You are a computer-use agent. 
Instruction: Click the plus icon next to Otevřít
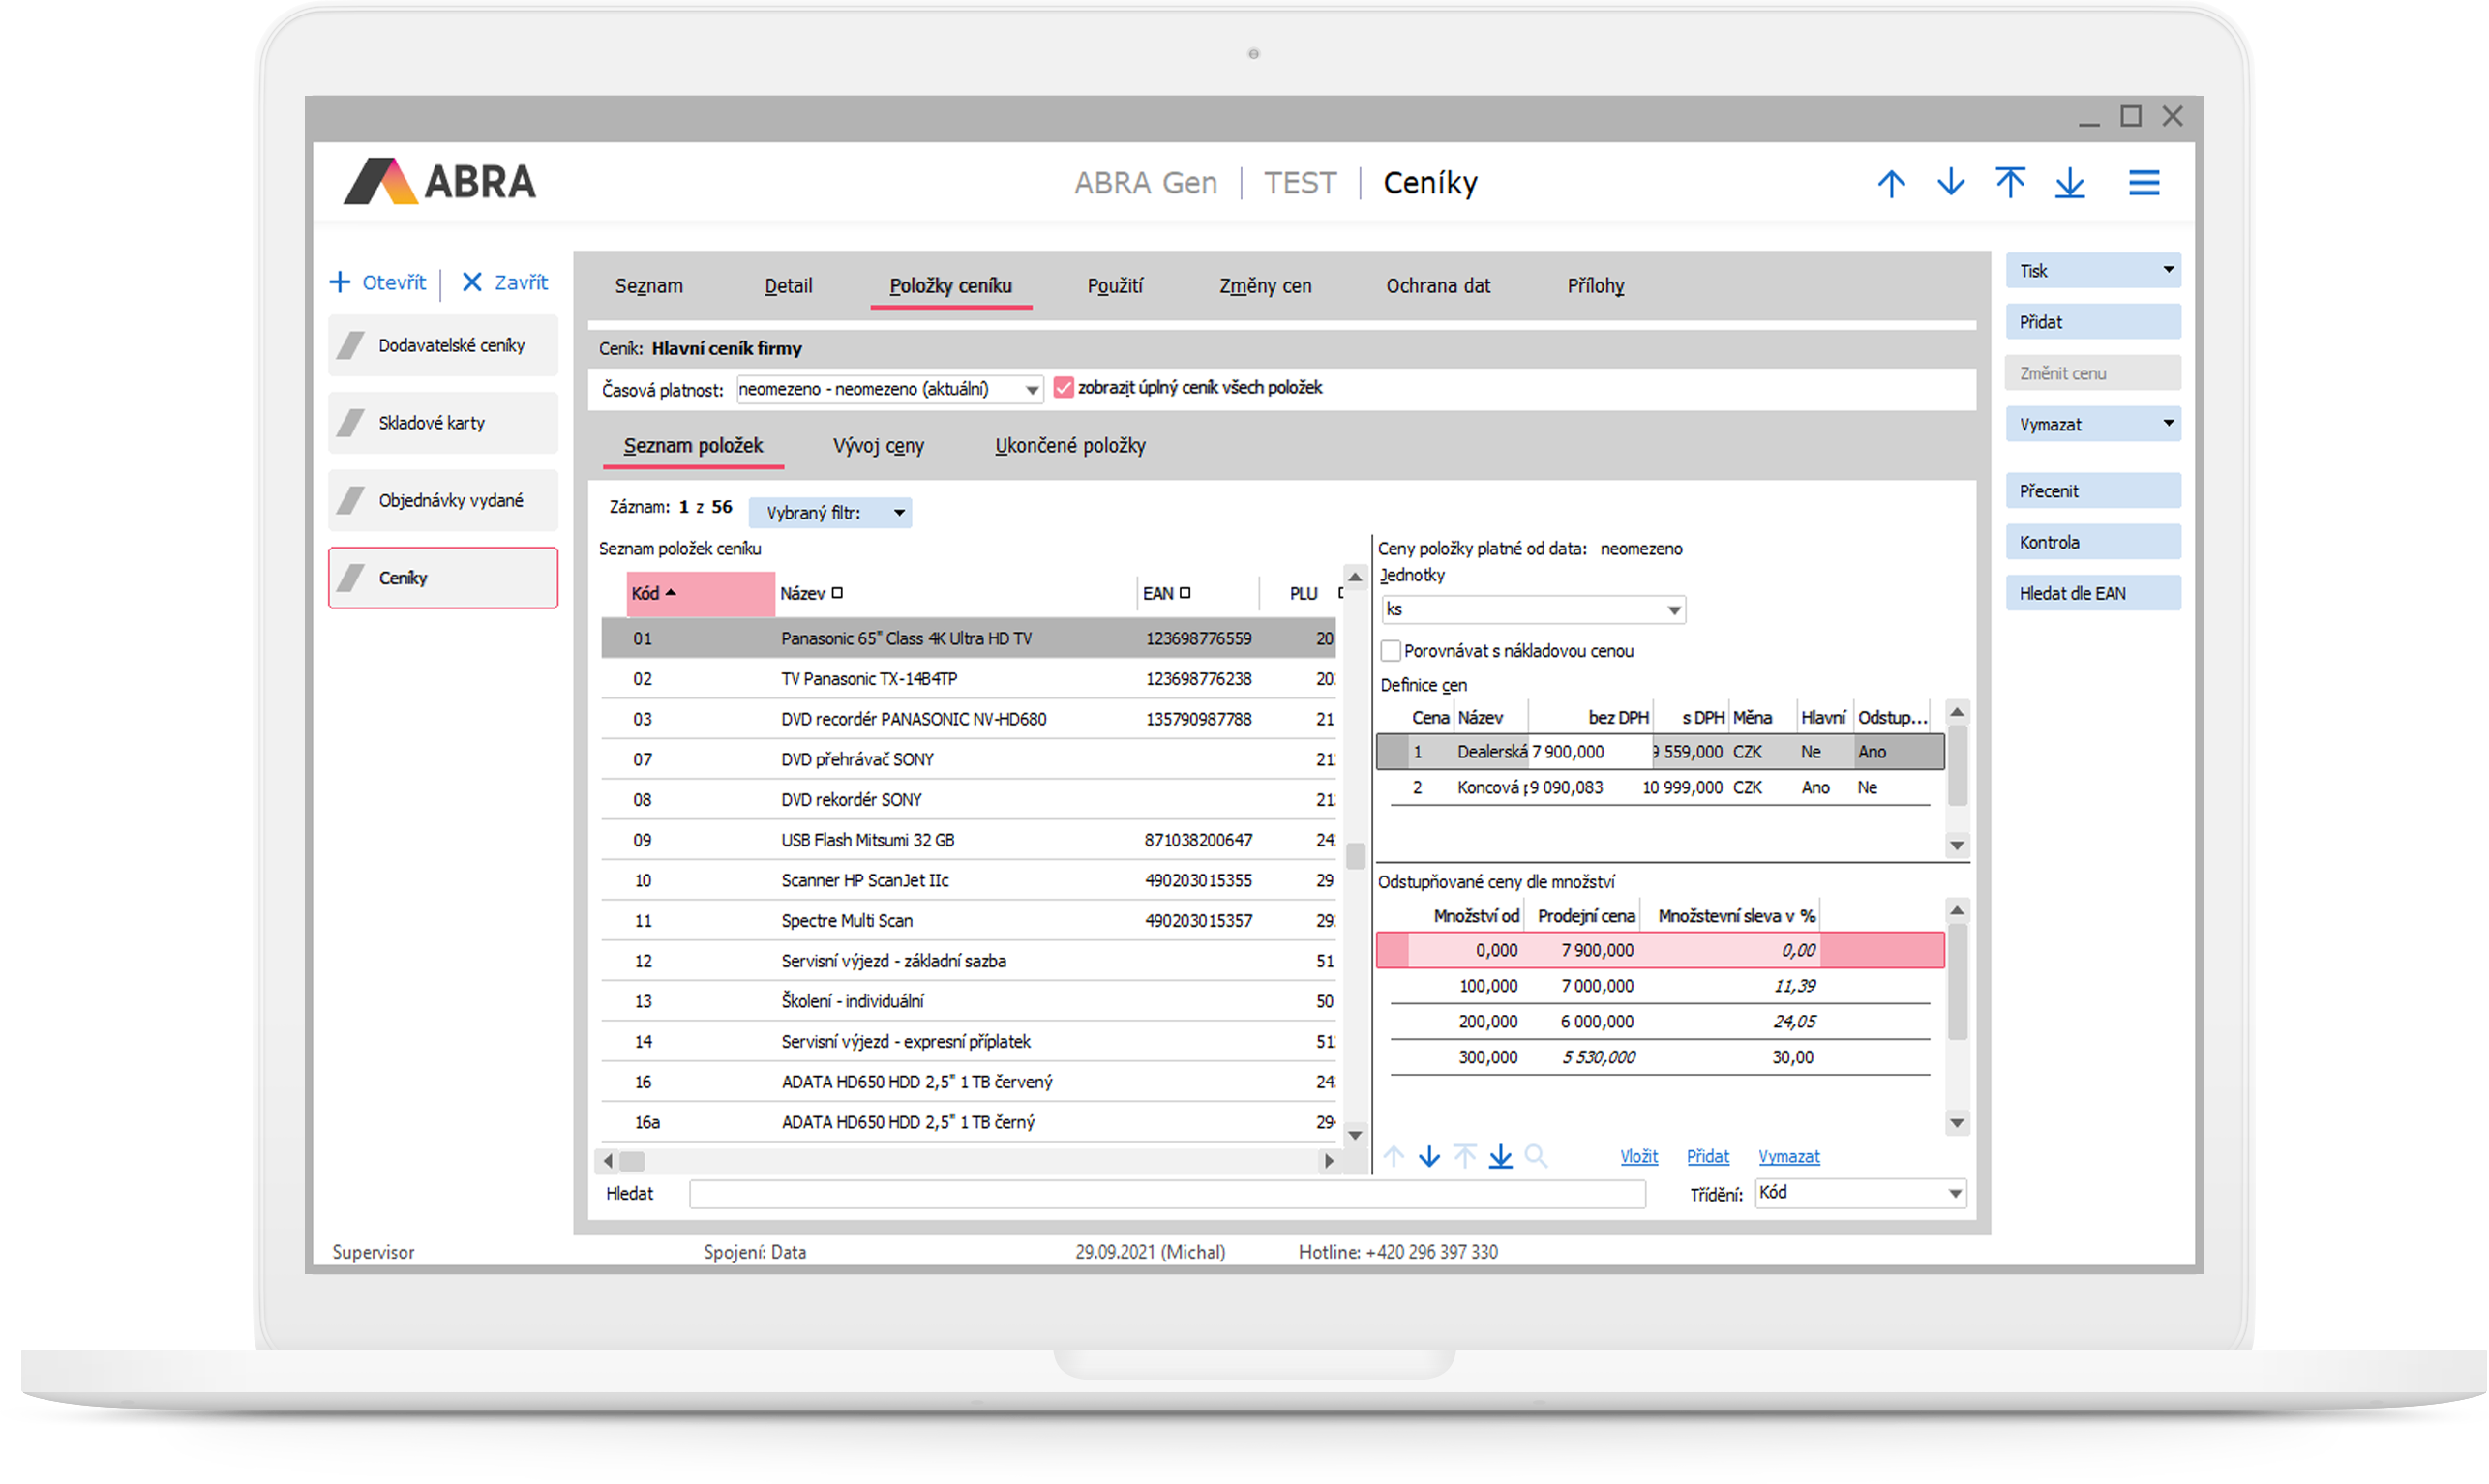tap(340, 282)
